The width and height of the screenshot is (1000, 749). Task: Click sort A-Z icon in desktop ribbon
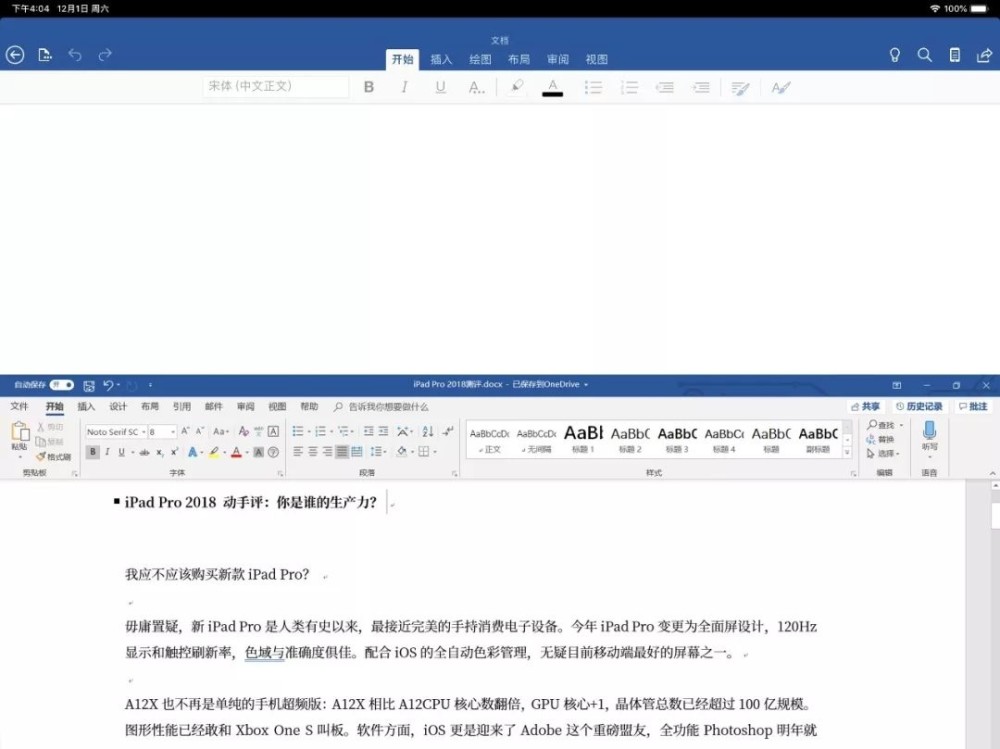click(428, 431)
